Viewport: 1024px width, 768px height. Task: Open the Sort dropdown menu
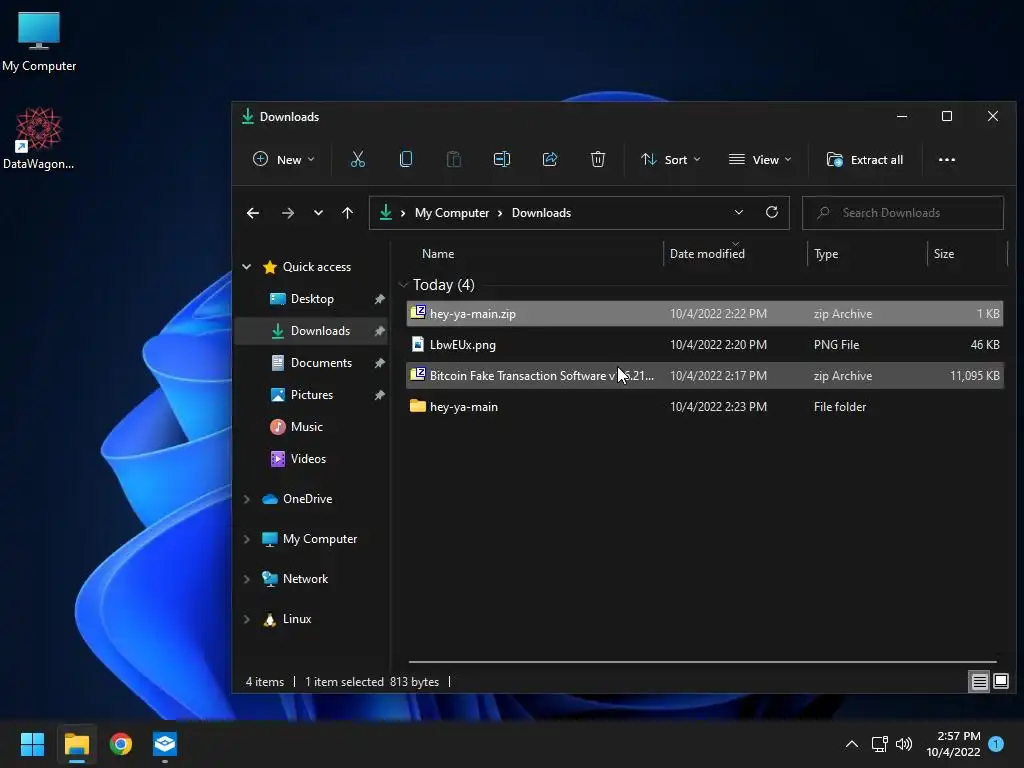[671, 159]
